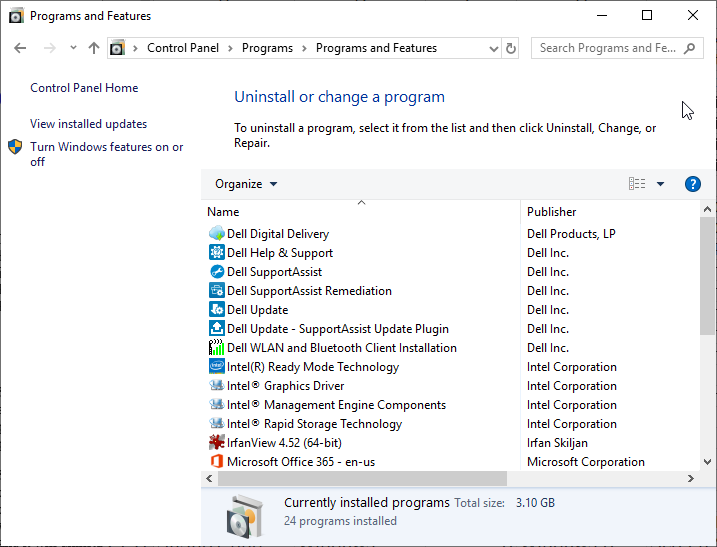
Task: Click the Dell WLAN and Bluetooth signal icon
Action: pyautogui.click(x=217, y=348)
